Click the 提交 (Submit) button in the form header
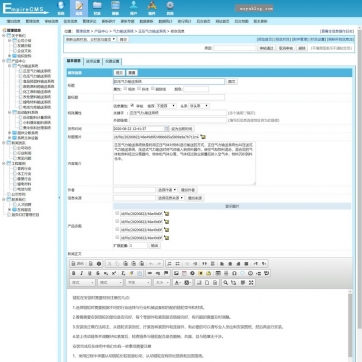362x362 pixels. pos(119,73)
